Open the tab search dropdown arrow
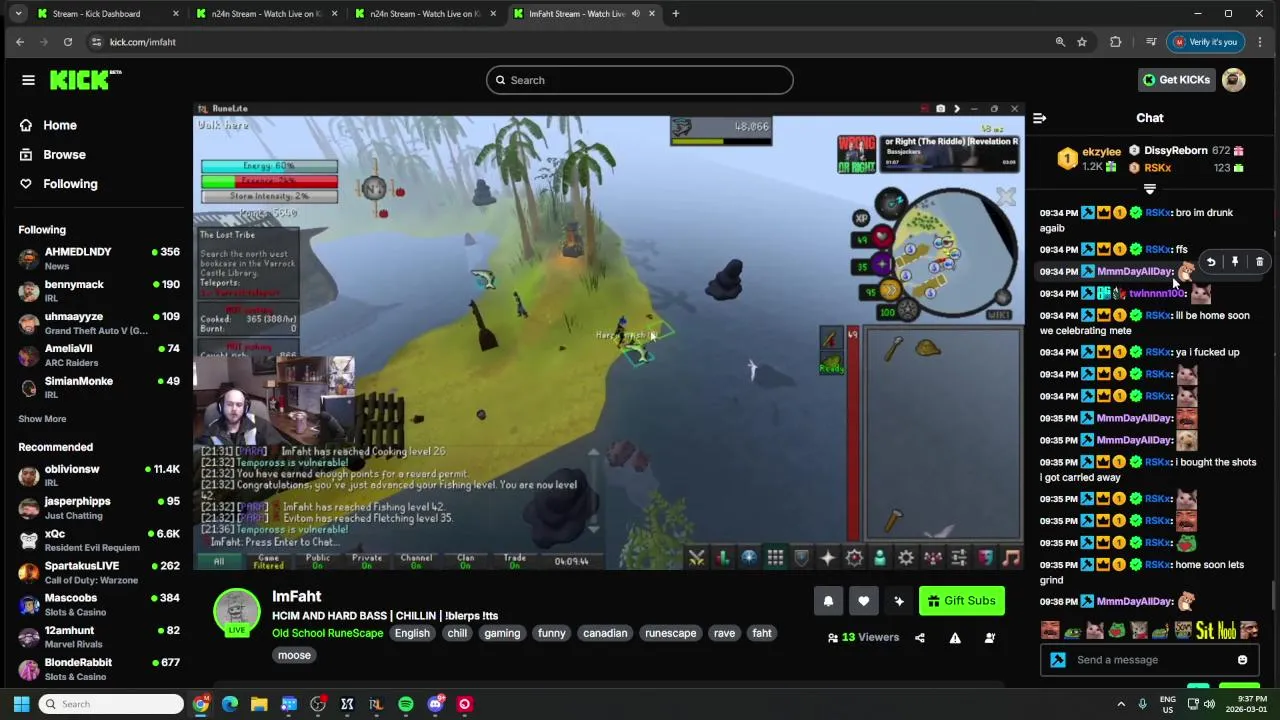Viewport: 1280px width, 720px height. [x=18, y=14]
